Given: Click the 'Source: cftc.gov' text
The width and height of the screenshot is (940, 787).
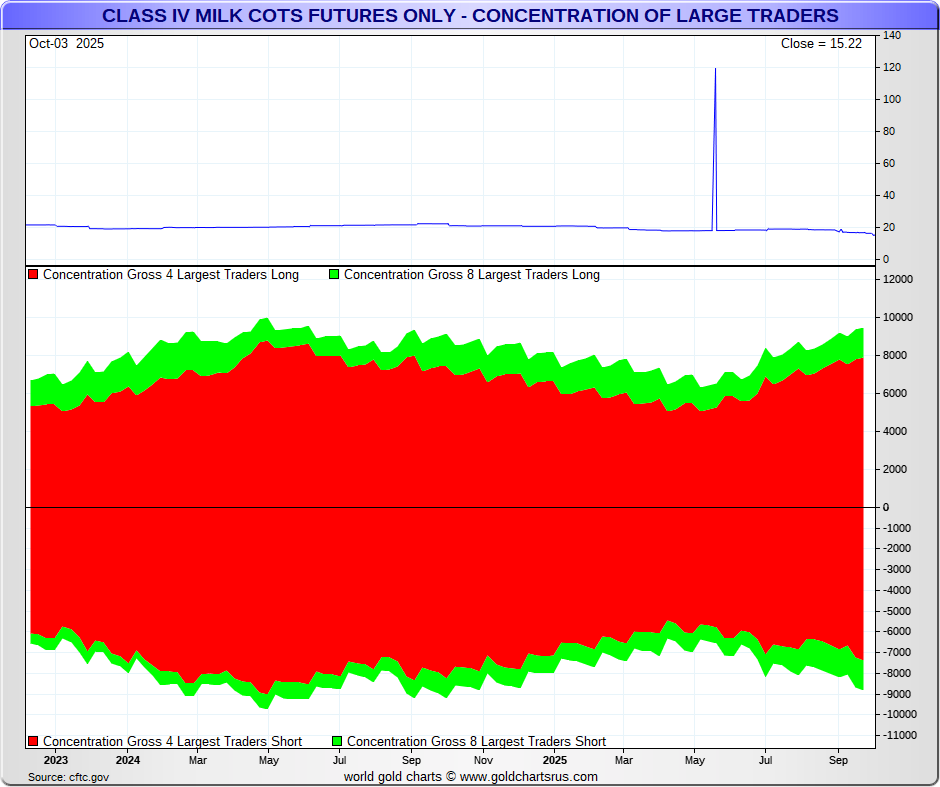Looking at the screenshot, I should pos(68,777).
